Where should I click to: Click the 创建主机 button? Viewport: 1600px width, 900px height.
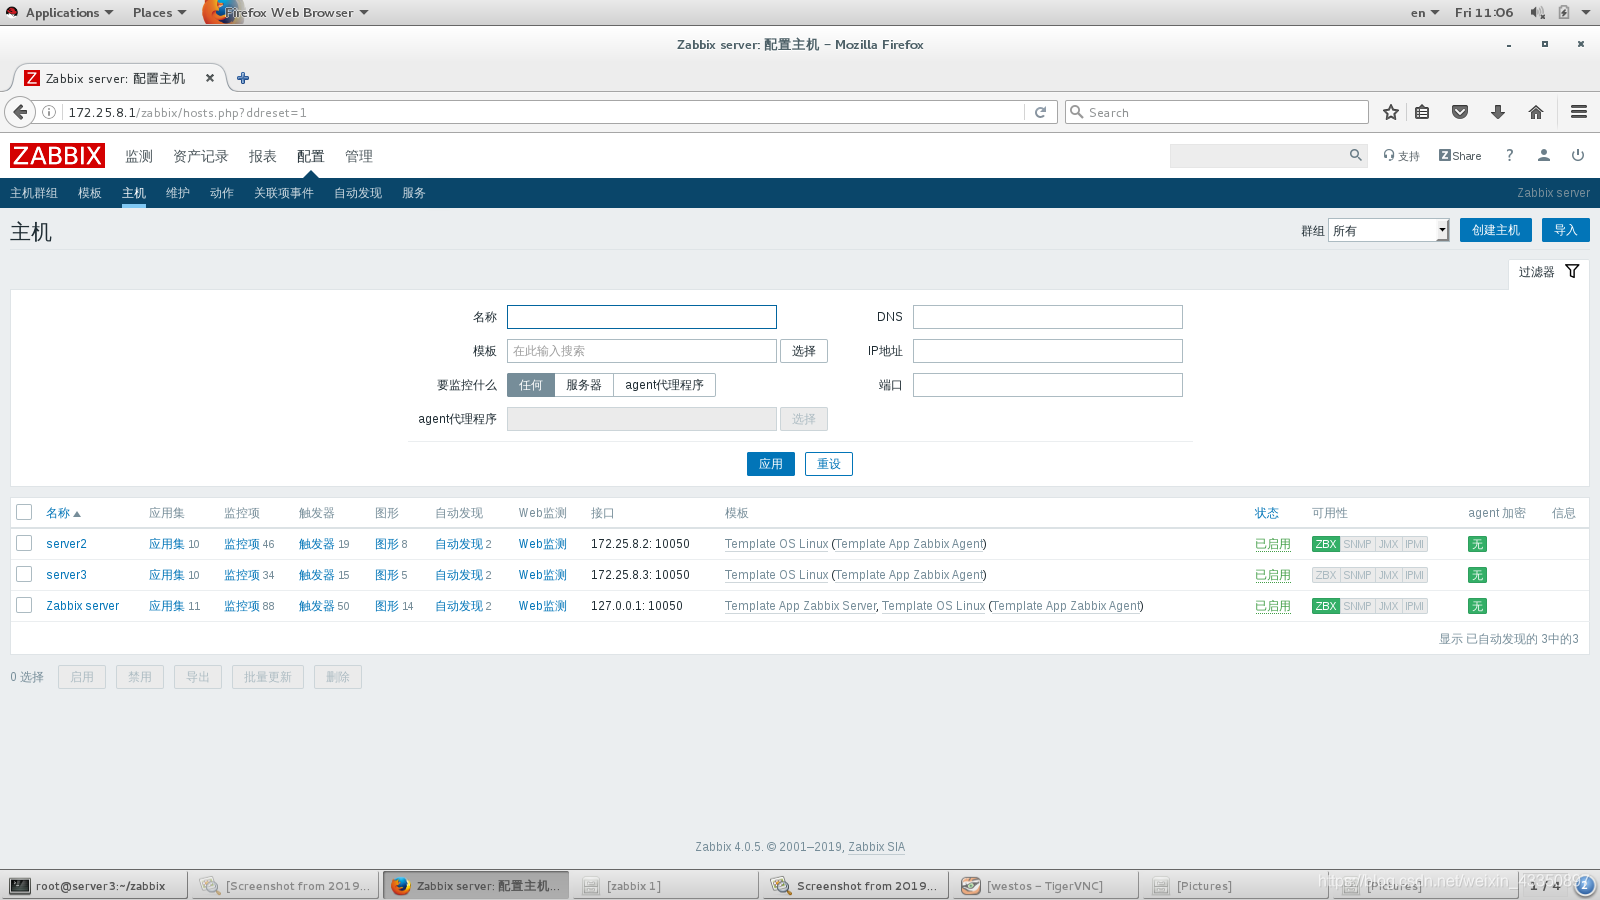(x=1496, y=230)
